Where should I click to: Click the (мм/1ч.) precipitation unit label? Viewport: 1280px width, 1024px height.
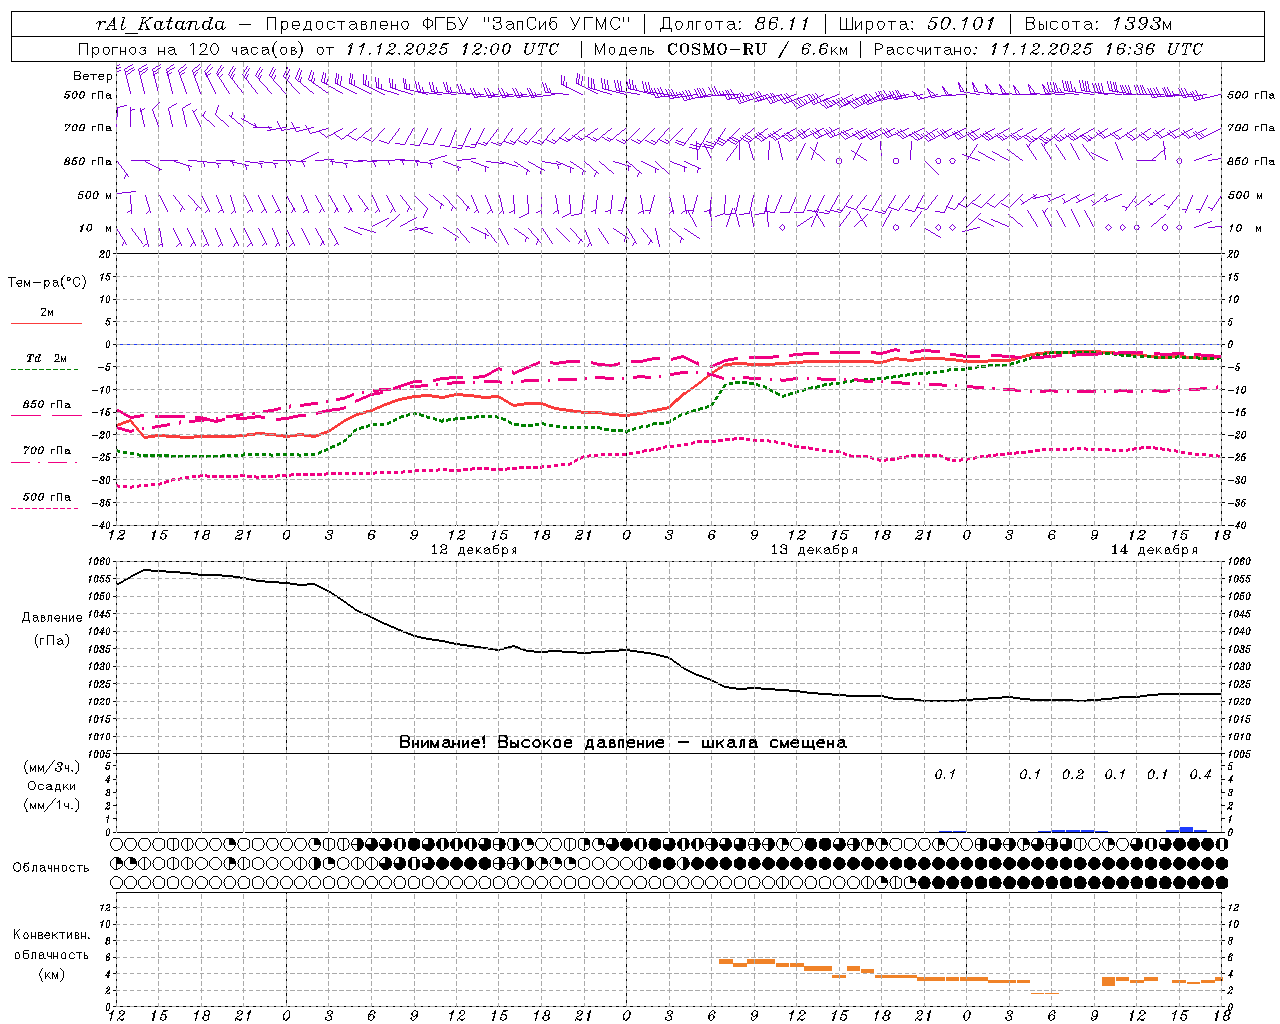point(51,805)
